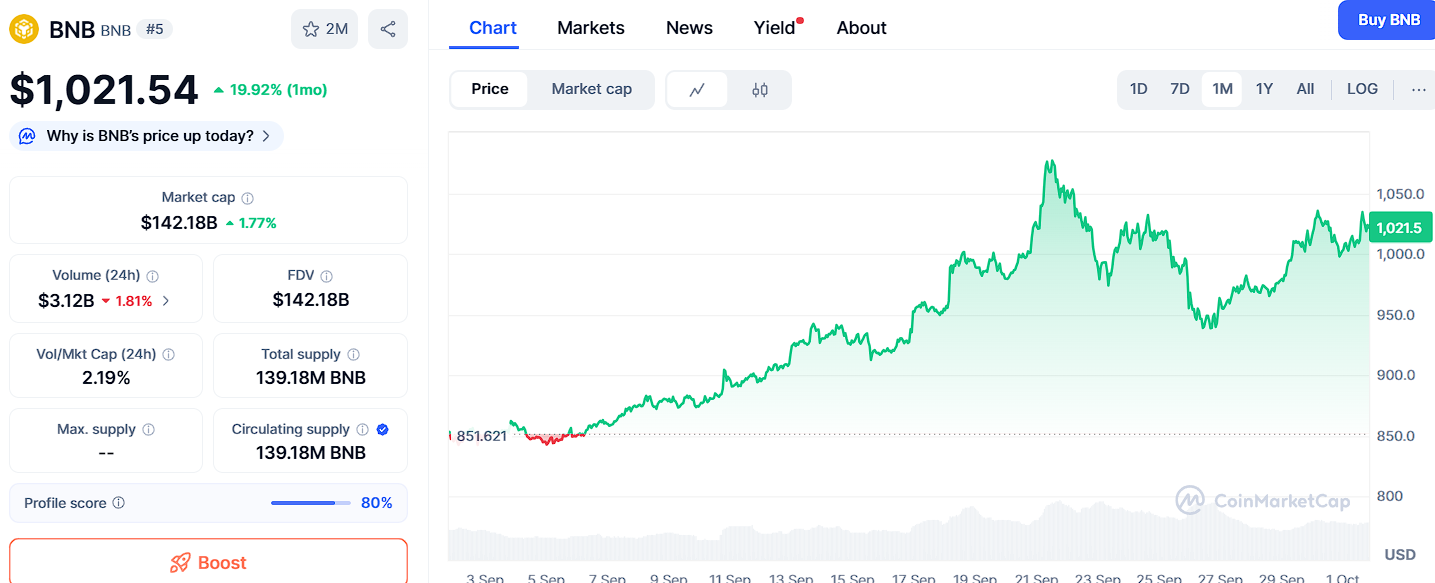Expand 'Why is BNB's price up today?'
Image resolution: width=1435 pixels, height=583 pixels.
pos(147,136)
